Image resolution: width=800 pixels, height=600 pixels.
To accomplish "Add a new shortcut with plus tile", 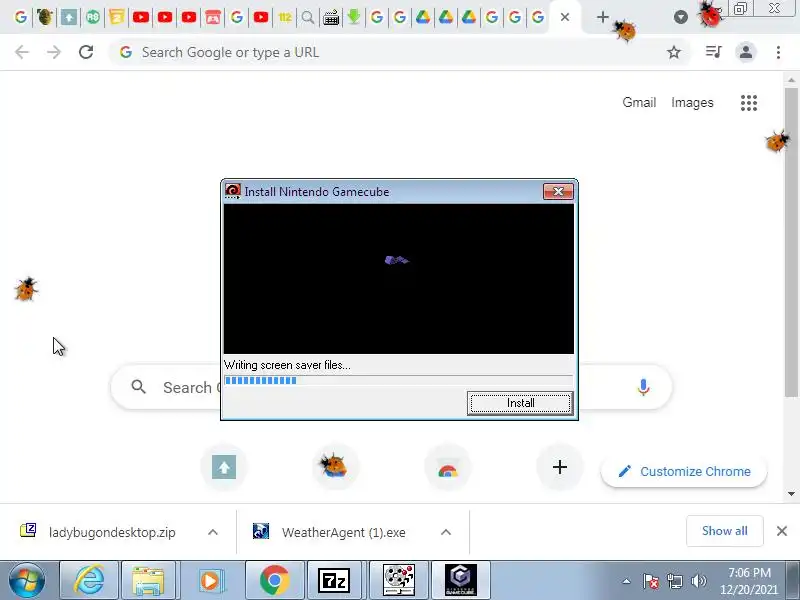I will tap(560, 467).
